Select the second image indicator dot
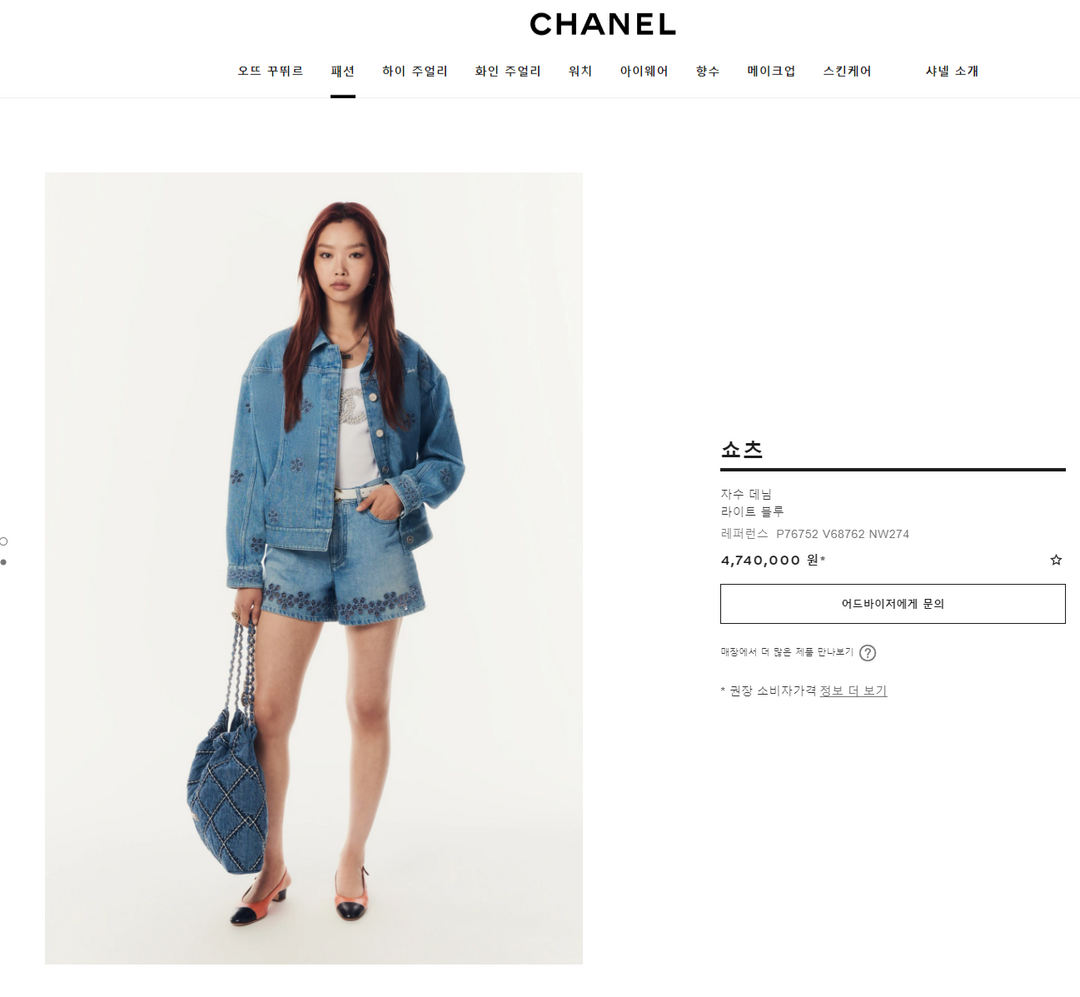The width and height of the screenshot is (1080, 997). pos(3,562)
